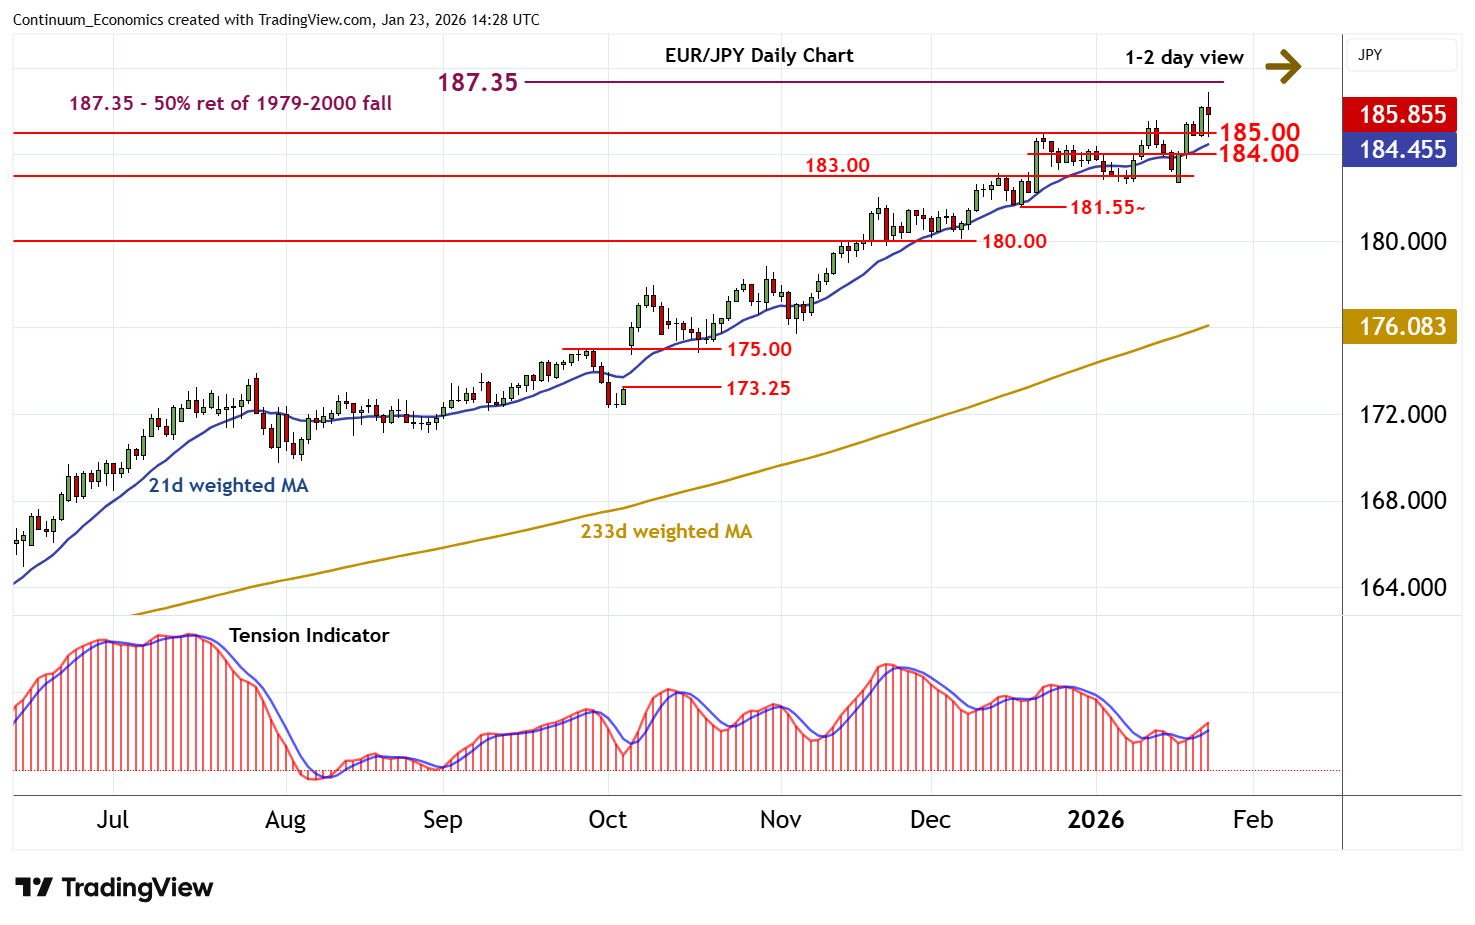The width and height of the screenshot is (1475, 925).
Task: Click the 187.35 resistance level label
Action: click(x=478, y=83)
